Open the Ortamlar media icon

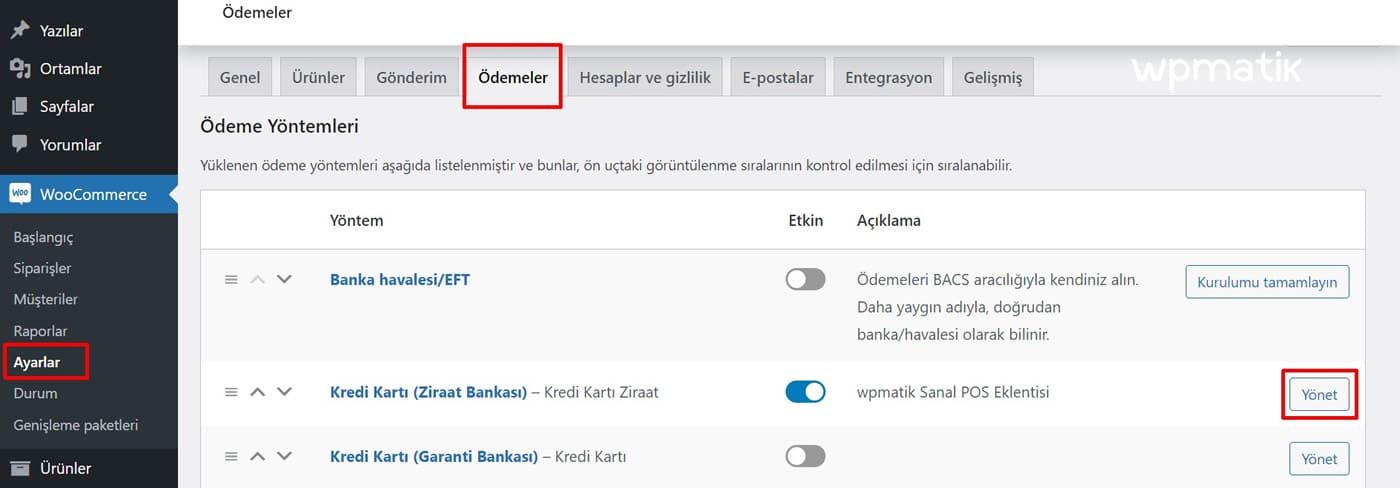point(20,68)
